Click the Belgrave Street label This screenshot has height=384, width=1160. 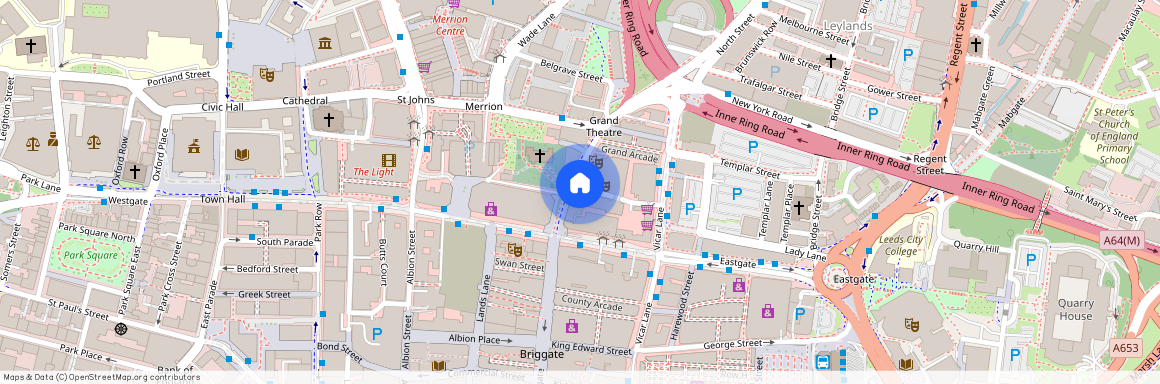coord(571,70)
